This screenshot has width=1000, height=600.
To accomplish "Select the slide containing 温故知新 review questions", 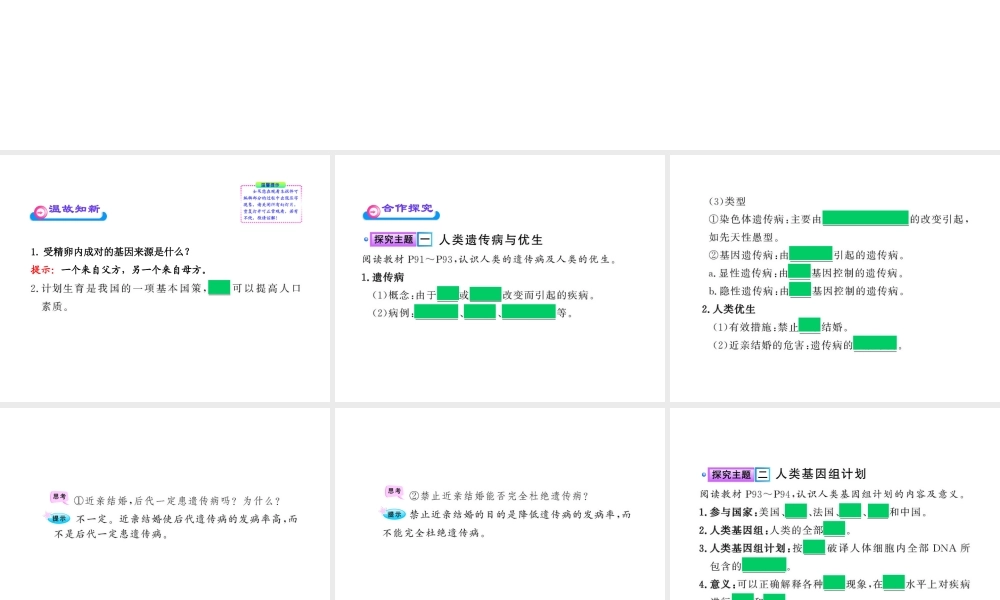I will click(165, 278).
